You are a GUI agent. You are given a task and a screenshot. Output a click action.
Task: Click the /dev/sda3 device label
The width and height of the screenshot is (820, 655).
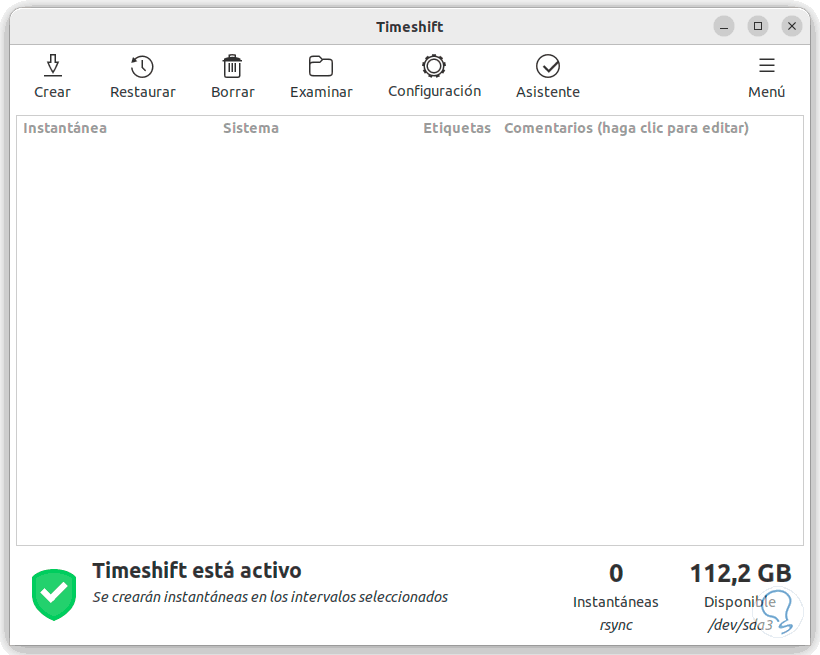(740, 624)
